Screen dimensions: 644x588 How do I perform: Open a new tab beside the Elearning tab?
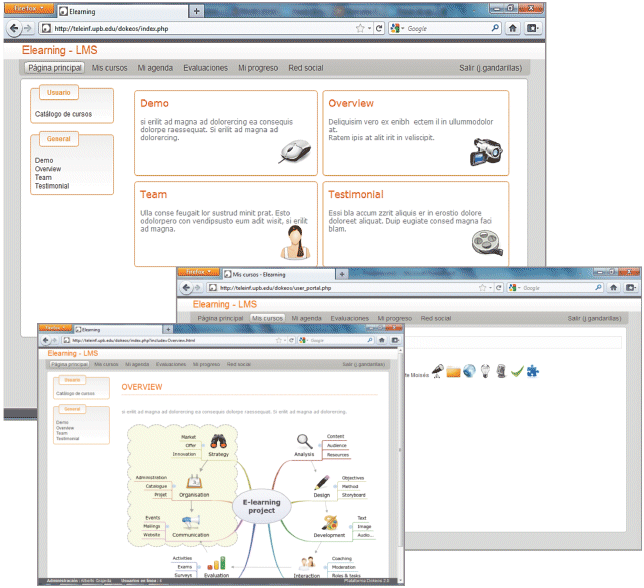[x=196, y=11]
